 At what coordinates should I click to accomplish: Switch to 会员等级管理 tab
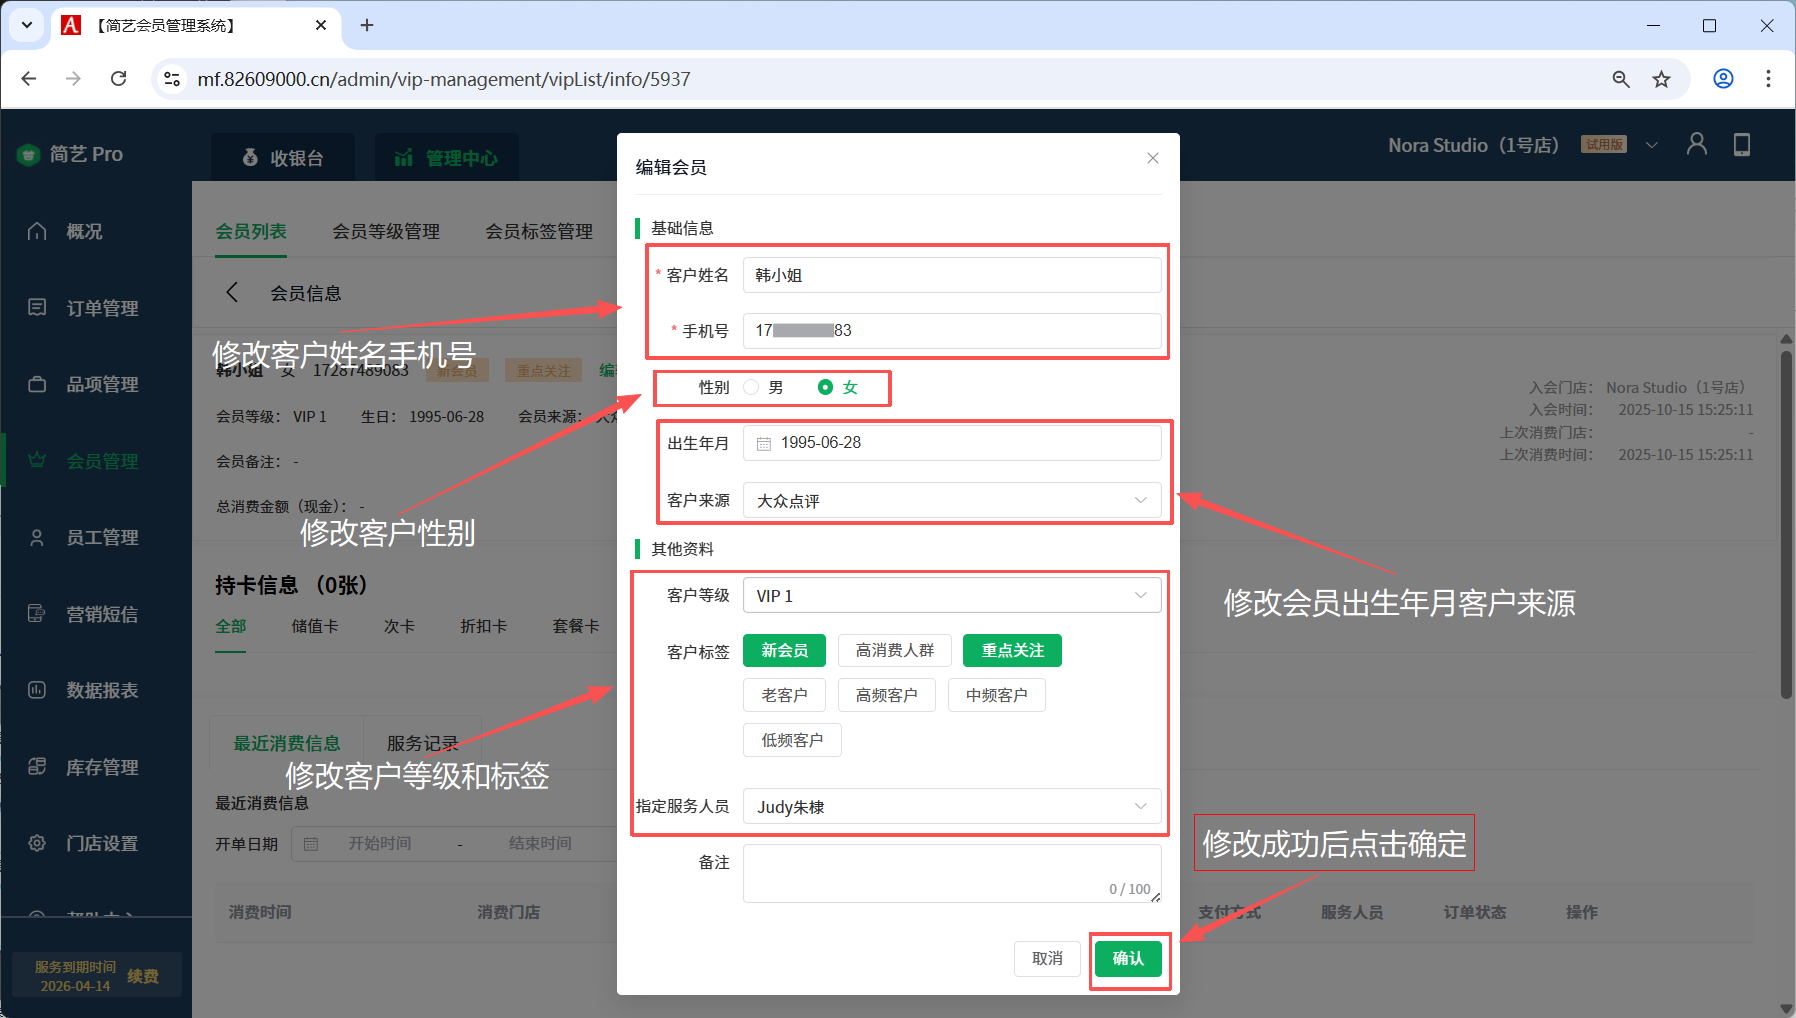(386, 231)
